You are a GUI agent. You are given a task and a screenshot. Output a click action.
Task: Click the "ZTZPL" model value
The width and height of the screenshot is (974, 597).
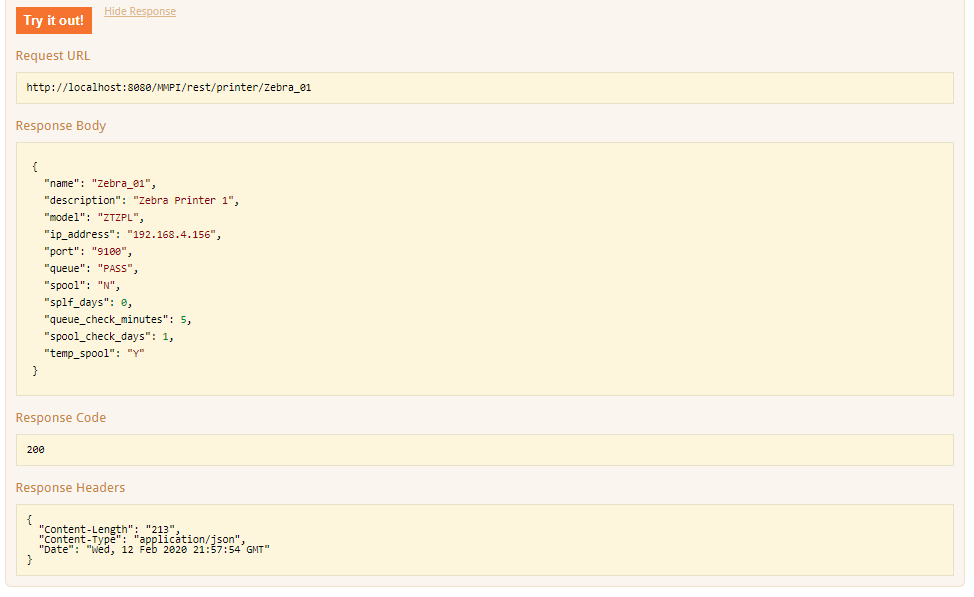pyautogui.click(x=118, y=217)
